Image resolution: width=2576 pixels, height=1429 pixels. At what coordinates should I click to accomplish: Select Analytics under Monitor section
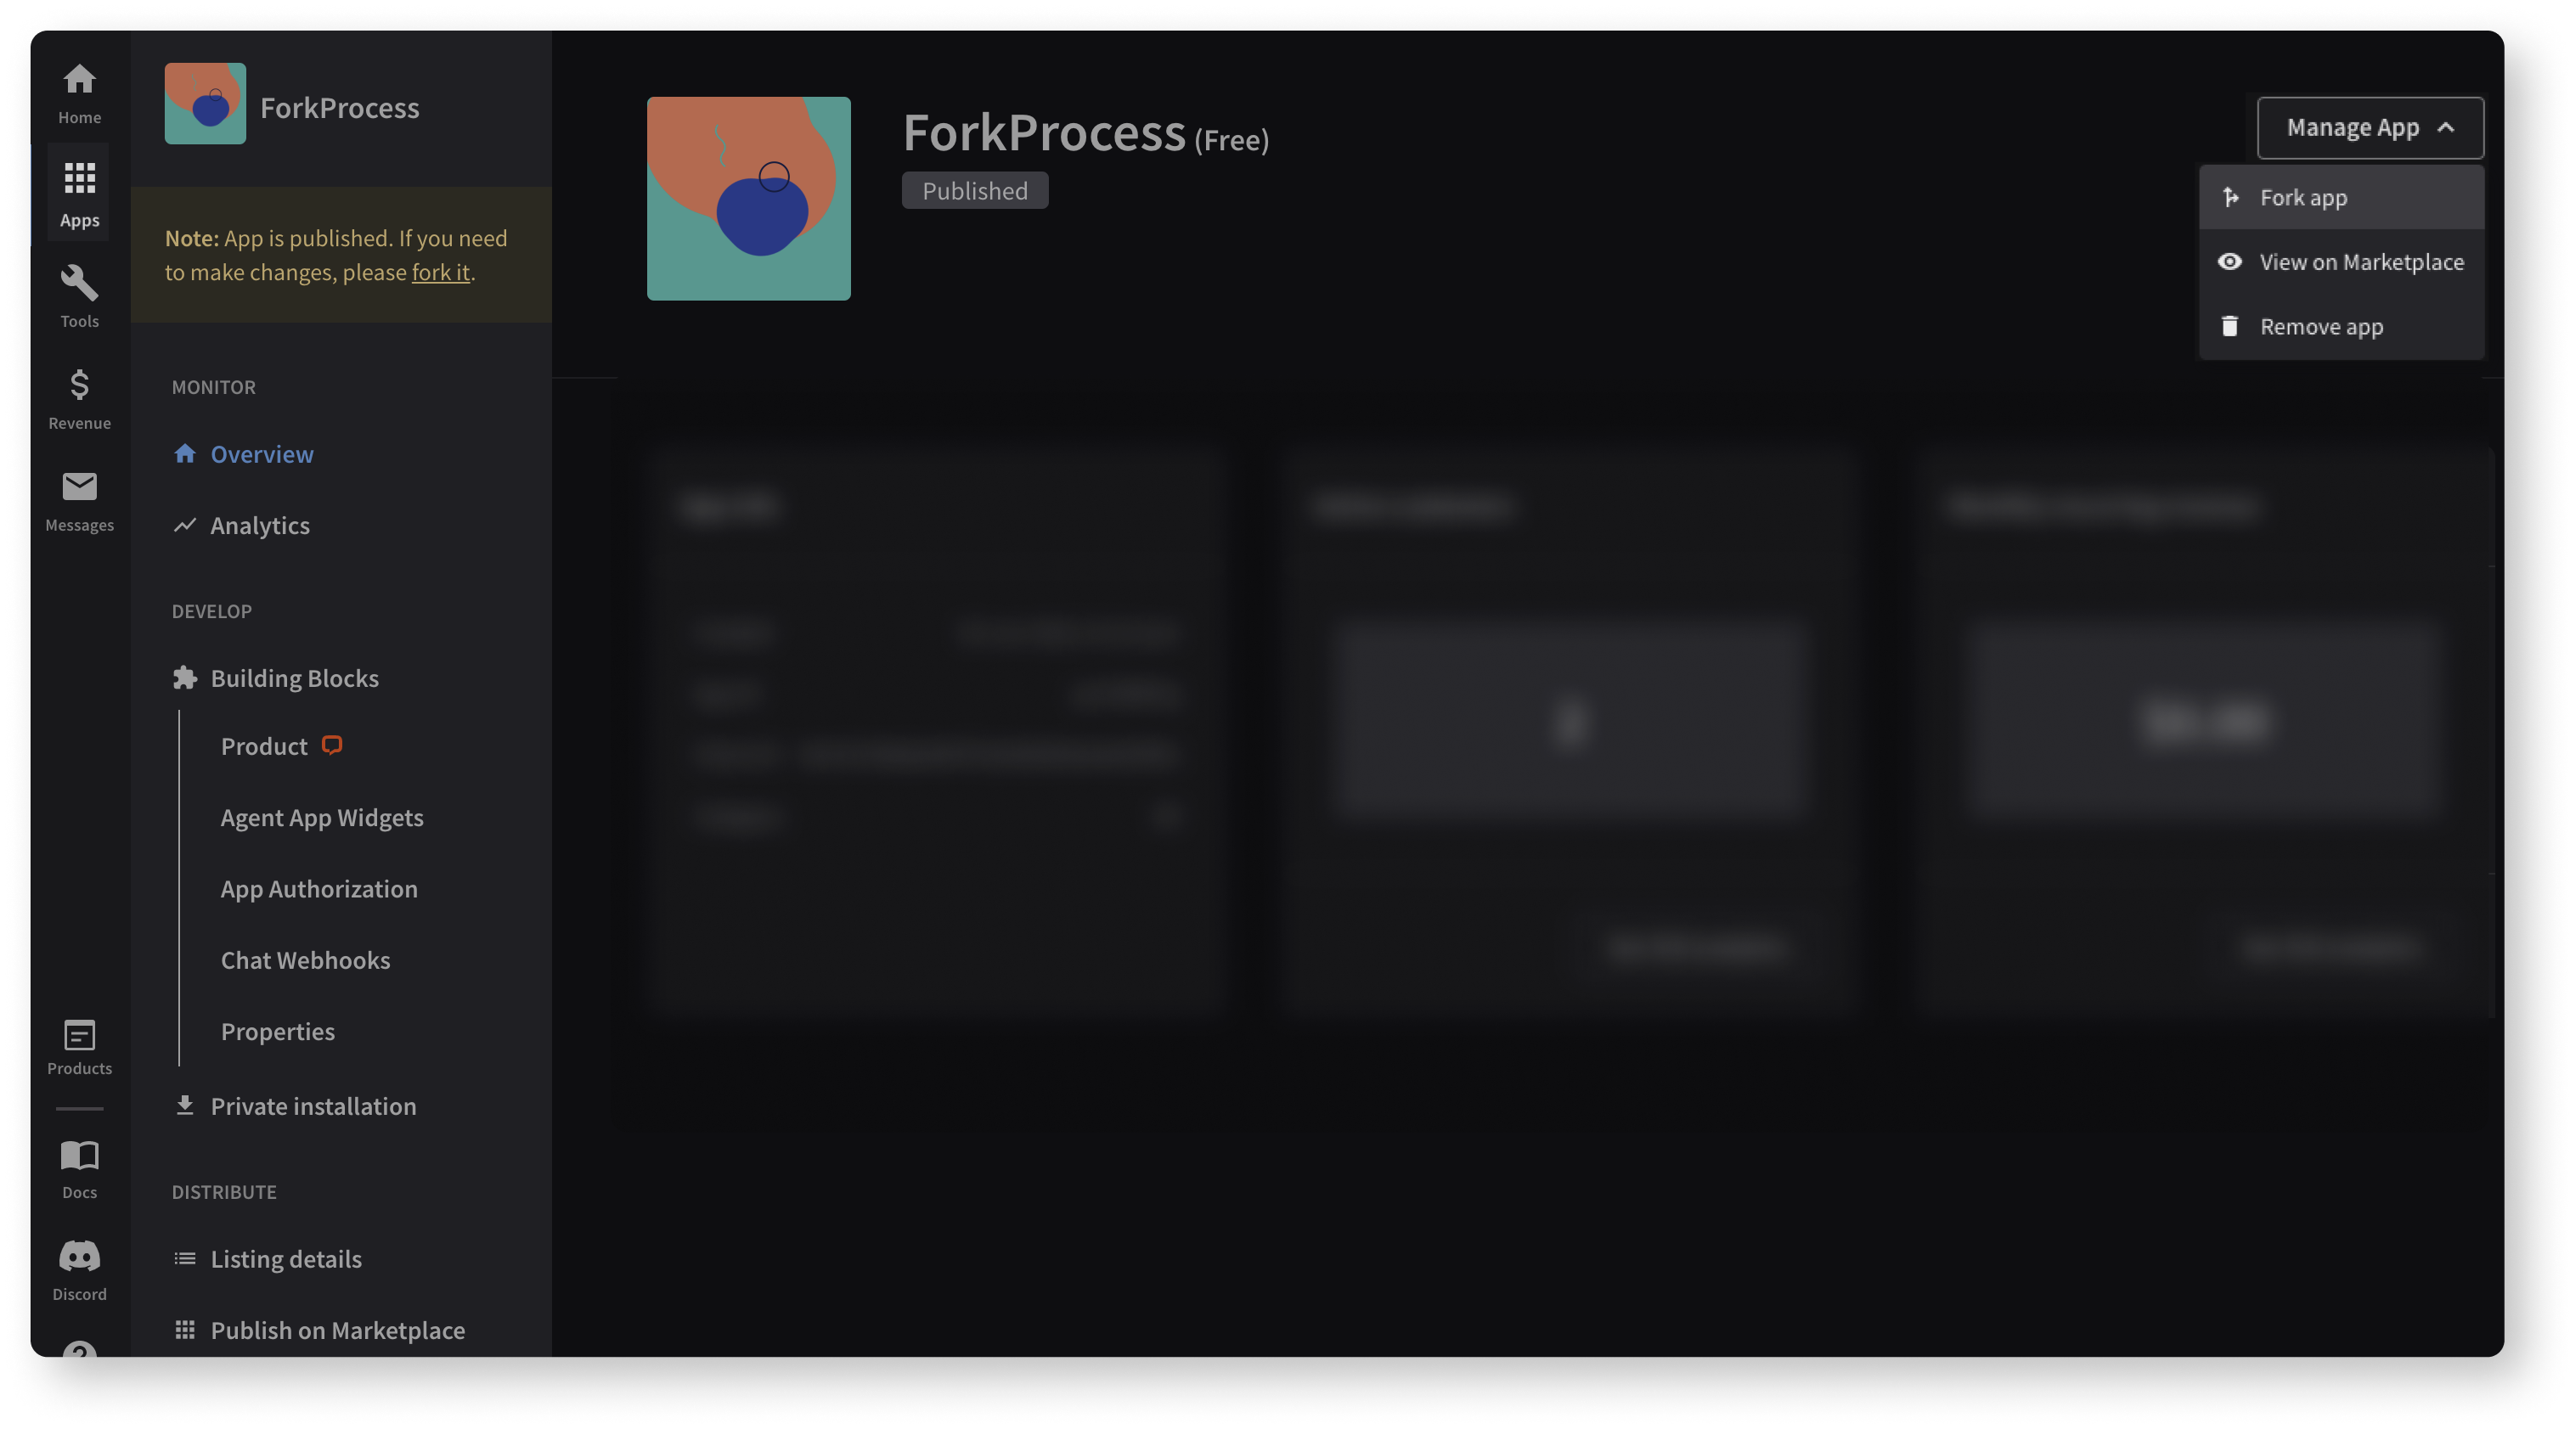pos(259,525)
